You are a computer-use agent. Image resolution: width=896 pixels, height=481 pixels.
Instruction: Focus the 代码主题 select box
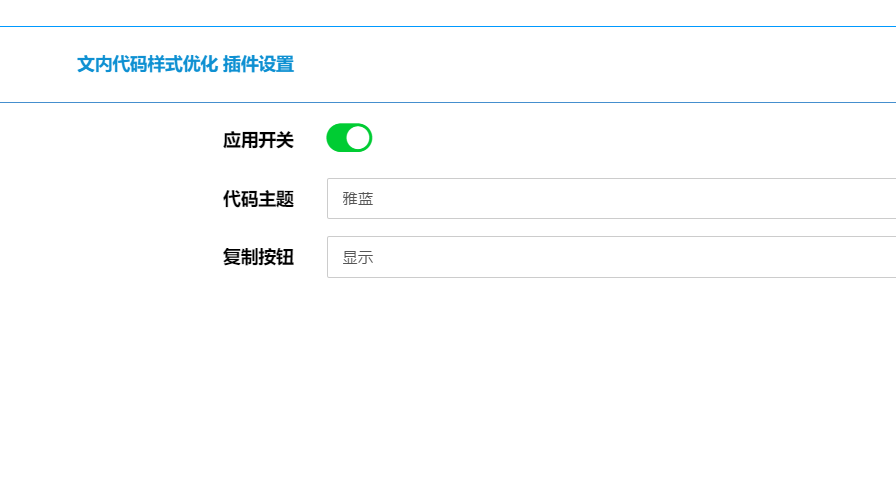pos(611,198)
